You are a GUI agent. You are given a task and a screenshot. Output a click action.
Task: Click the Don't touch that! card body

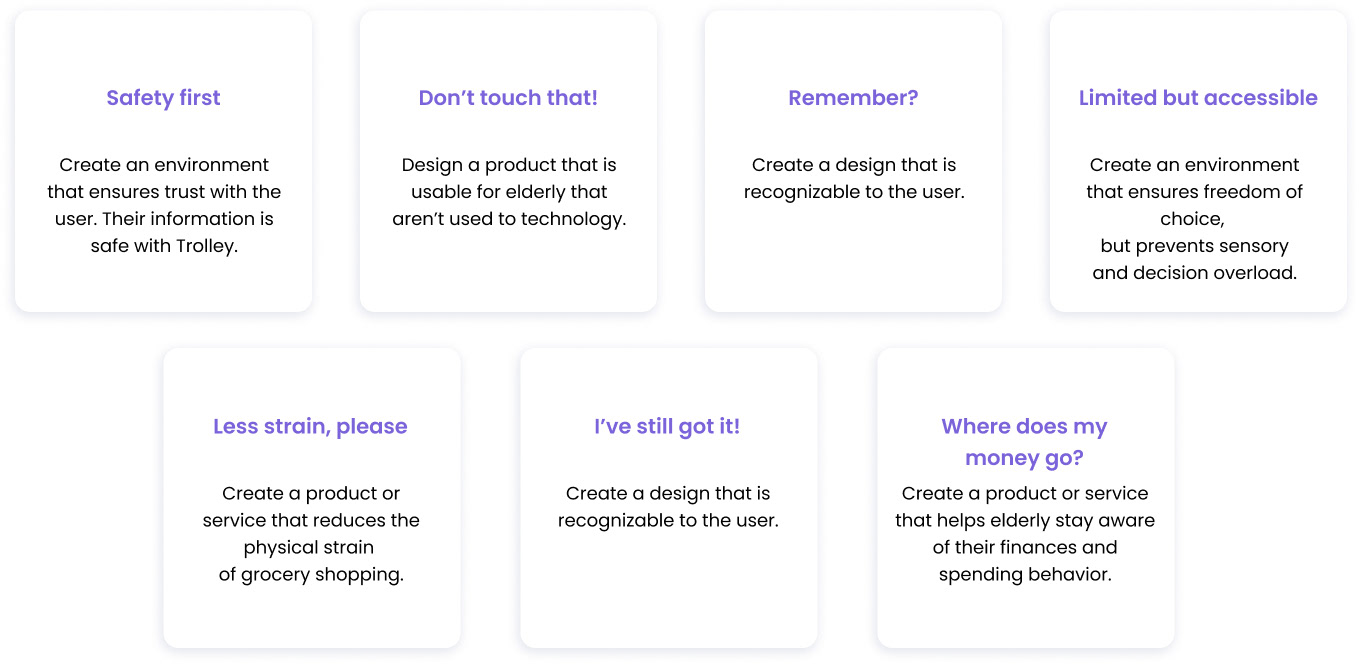508,161
